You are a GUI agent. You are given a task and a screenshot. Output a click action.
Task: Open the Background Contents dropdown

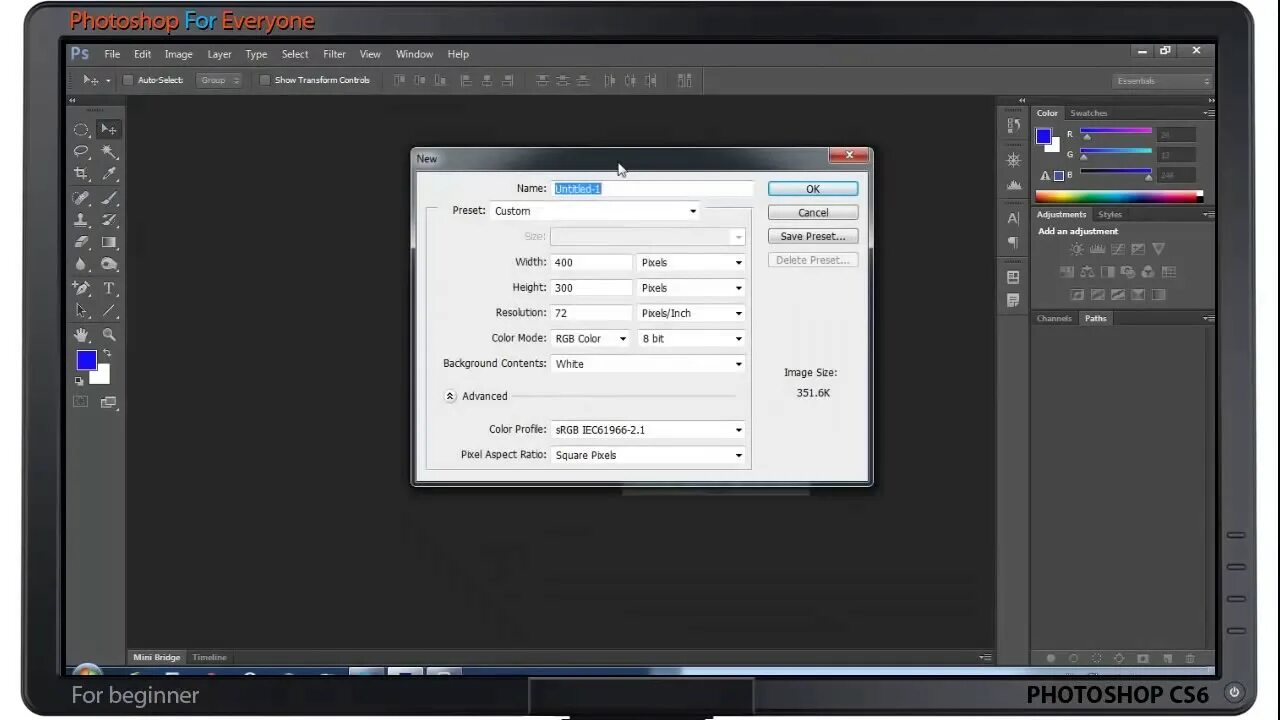(x=648, y=364)
